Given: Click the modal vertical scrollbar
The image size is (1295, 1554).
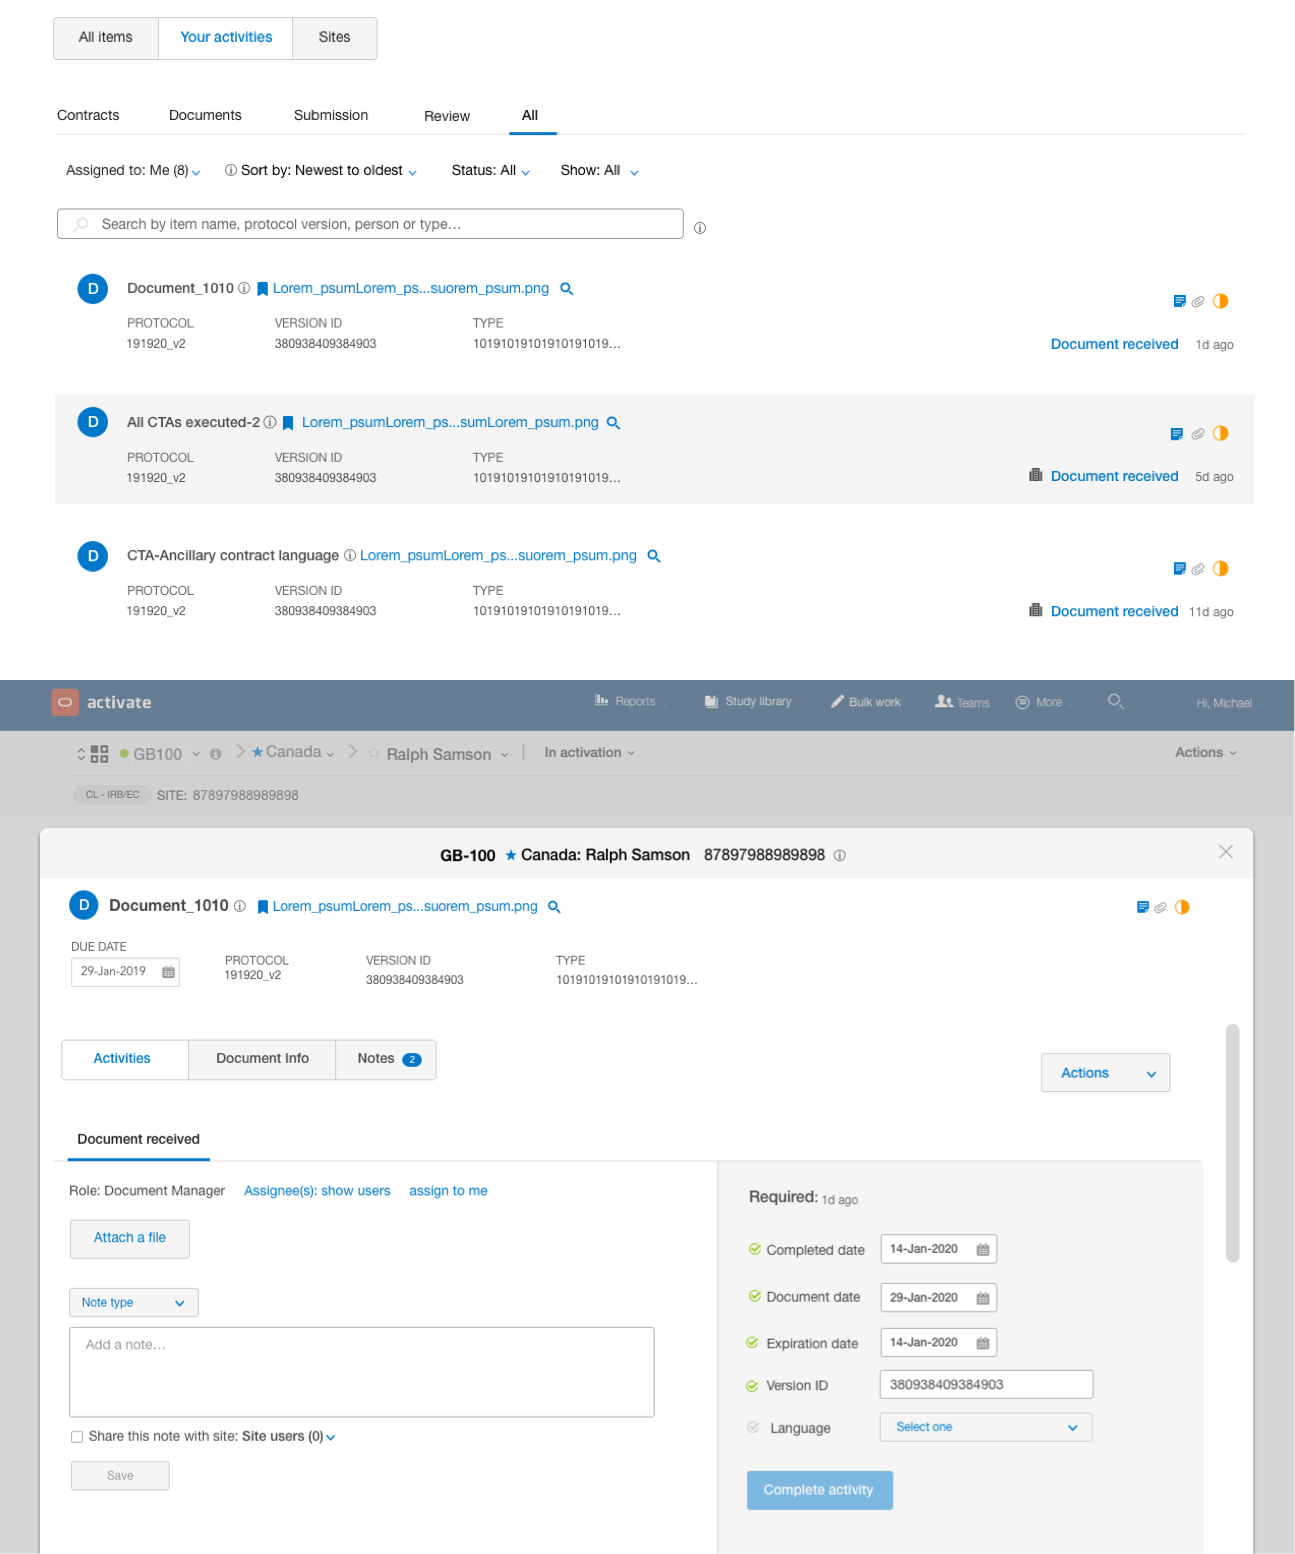Looking at the screenshot, I should tap(1232, 1142).
